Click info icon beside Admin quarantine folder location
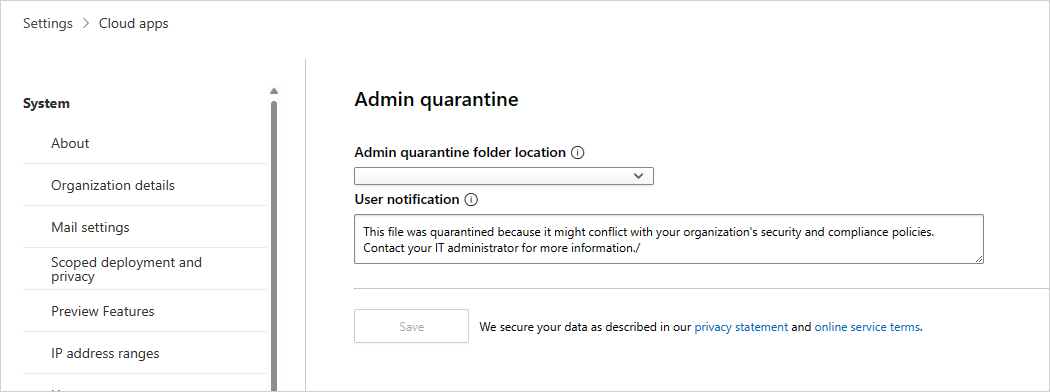Screen dimensions: 1050x392 (578, 153)
